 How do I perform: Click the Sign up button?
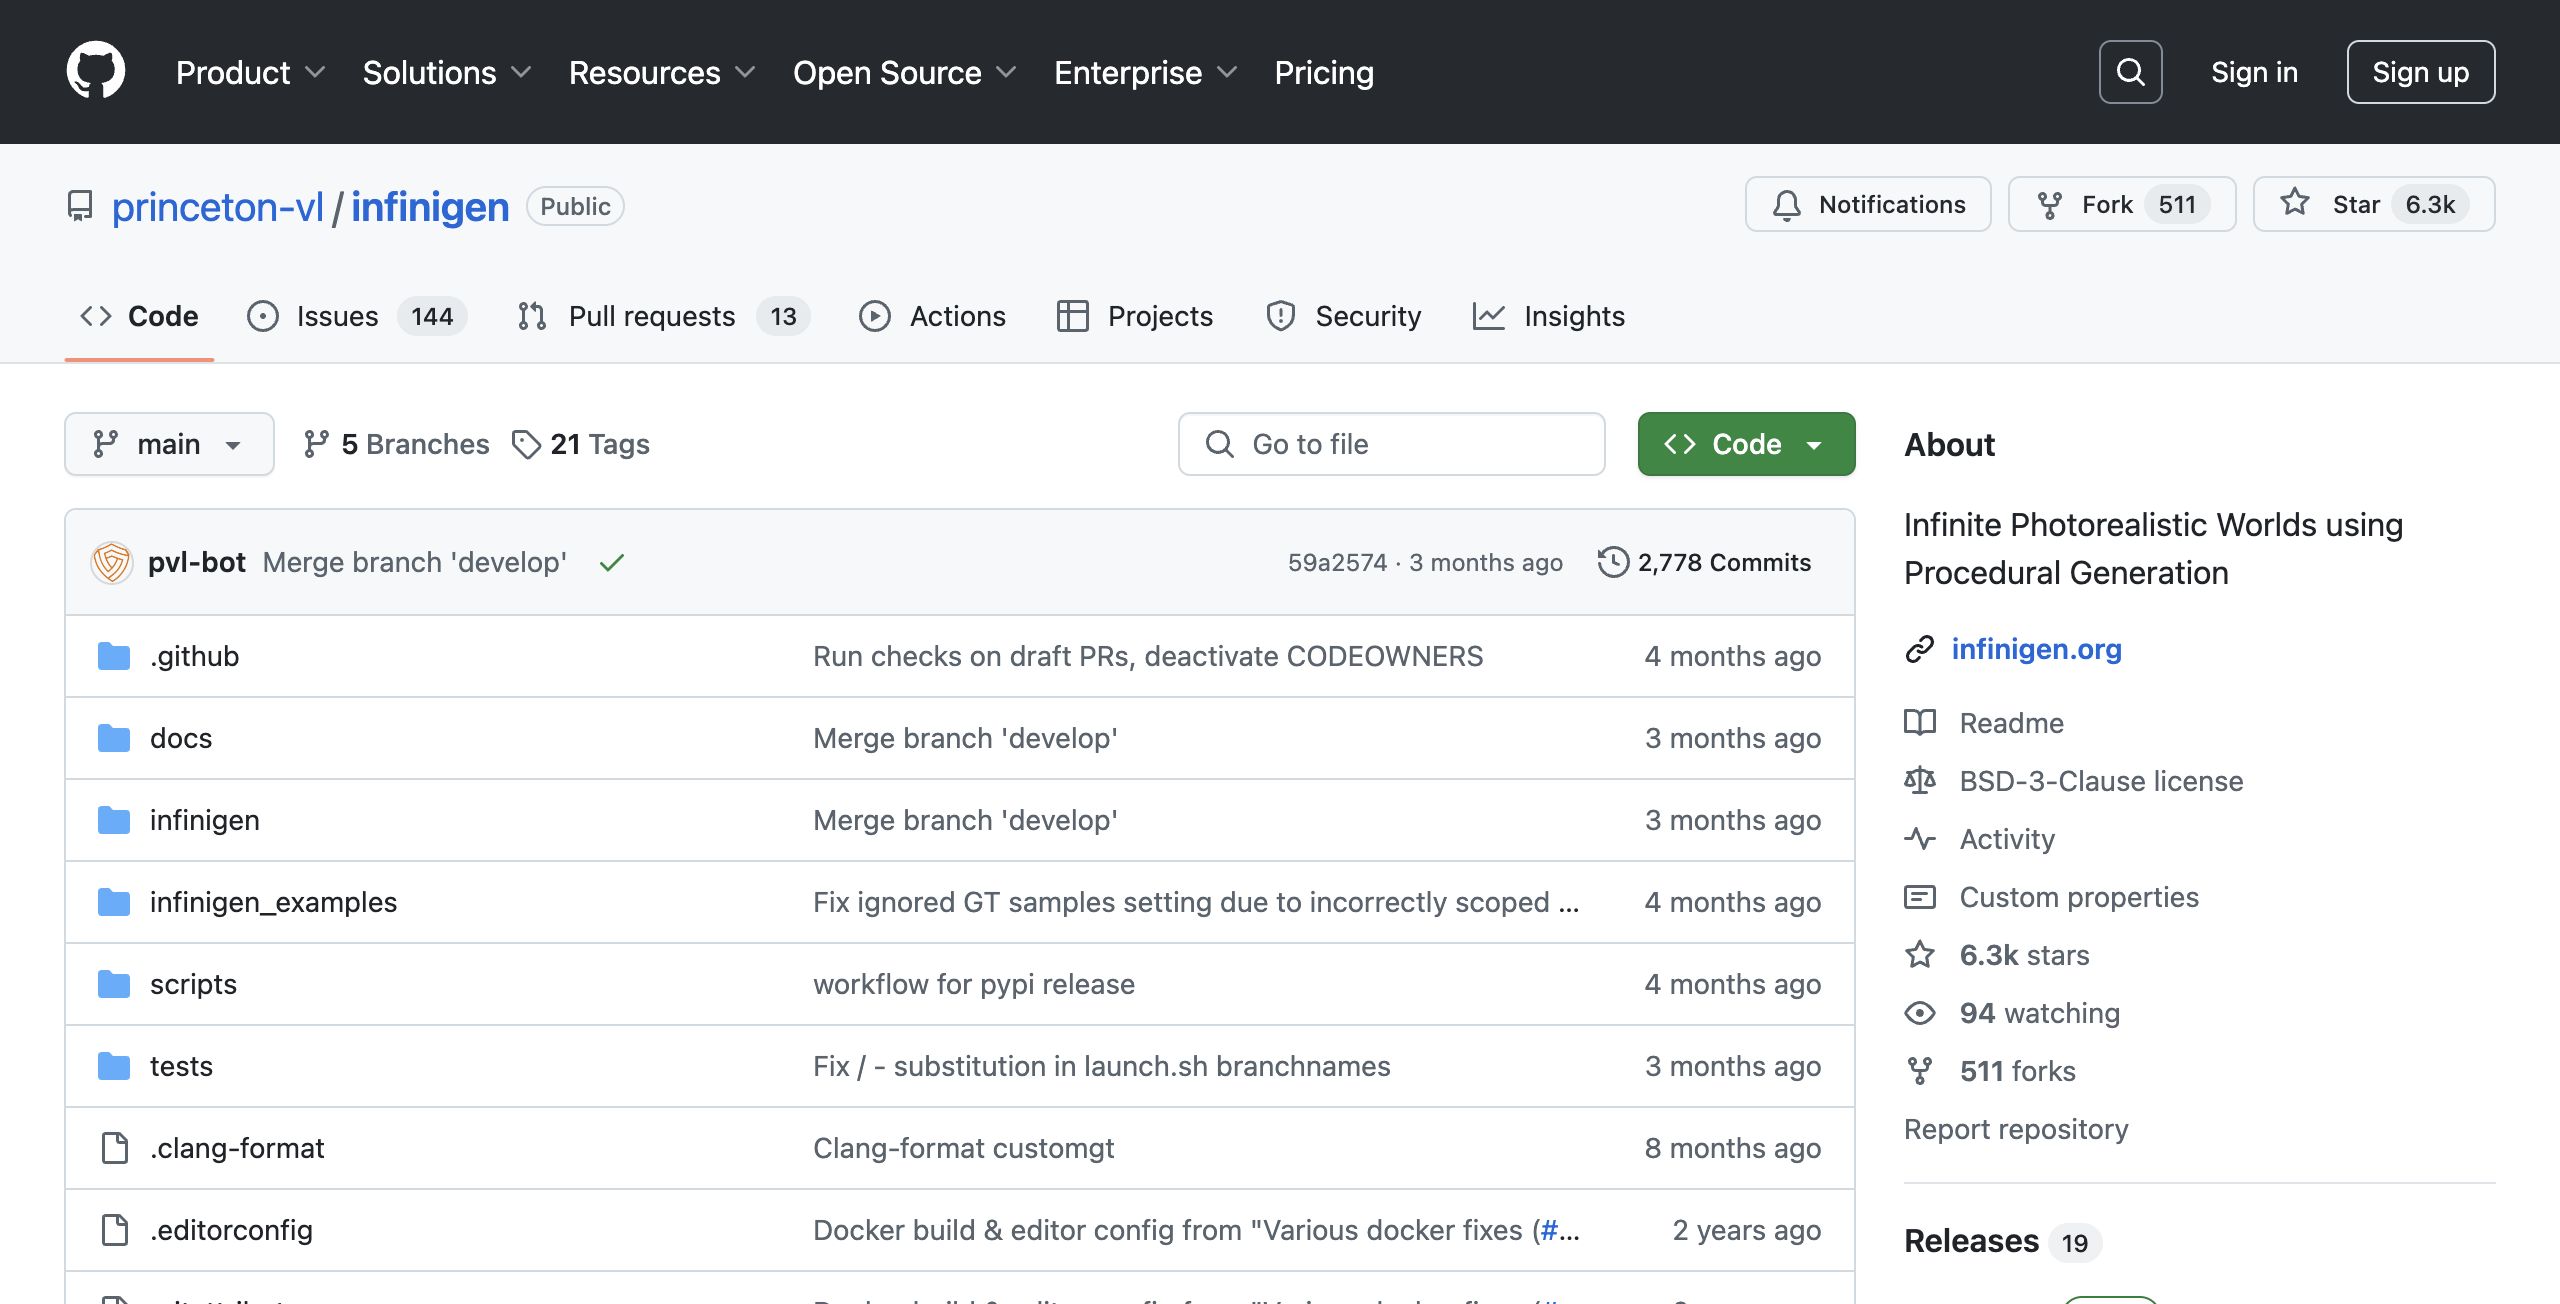click(x=2420, y=72)
